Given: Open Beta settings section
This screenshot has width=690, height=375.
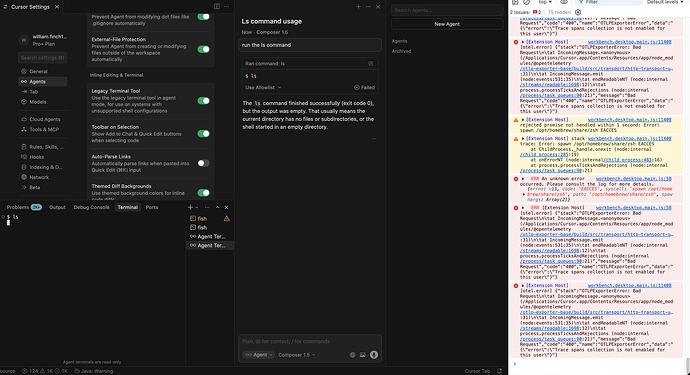Looking at the screenshot, I should [x=43, y=187].
